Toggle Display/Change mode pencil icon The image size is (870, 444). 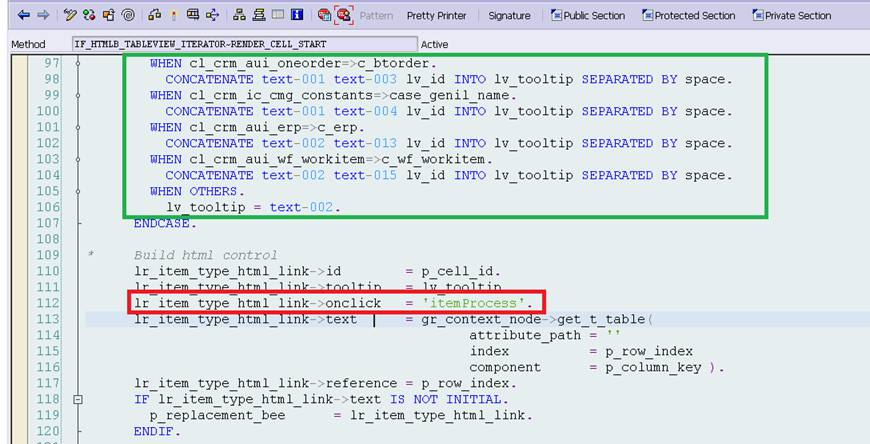pyautogui.click(x=70, y=15)
